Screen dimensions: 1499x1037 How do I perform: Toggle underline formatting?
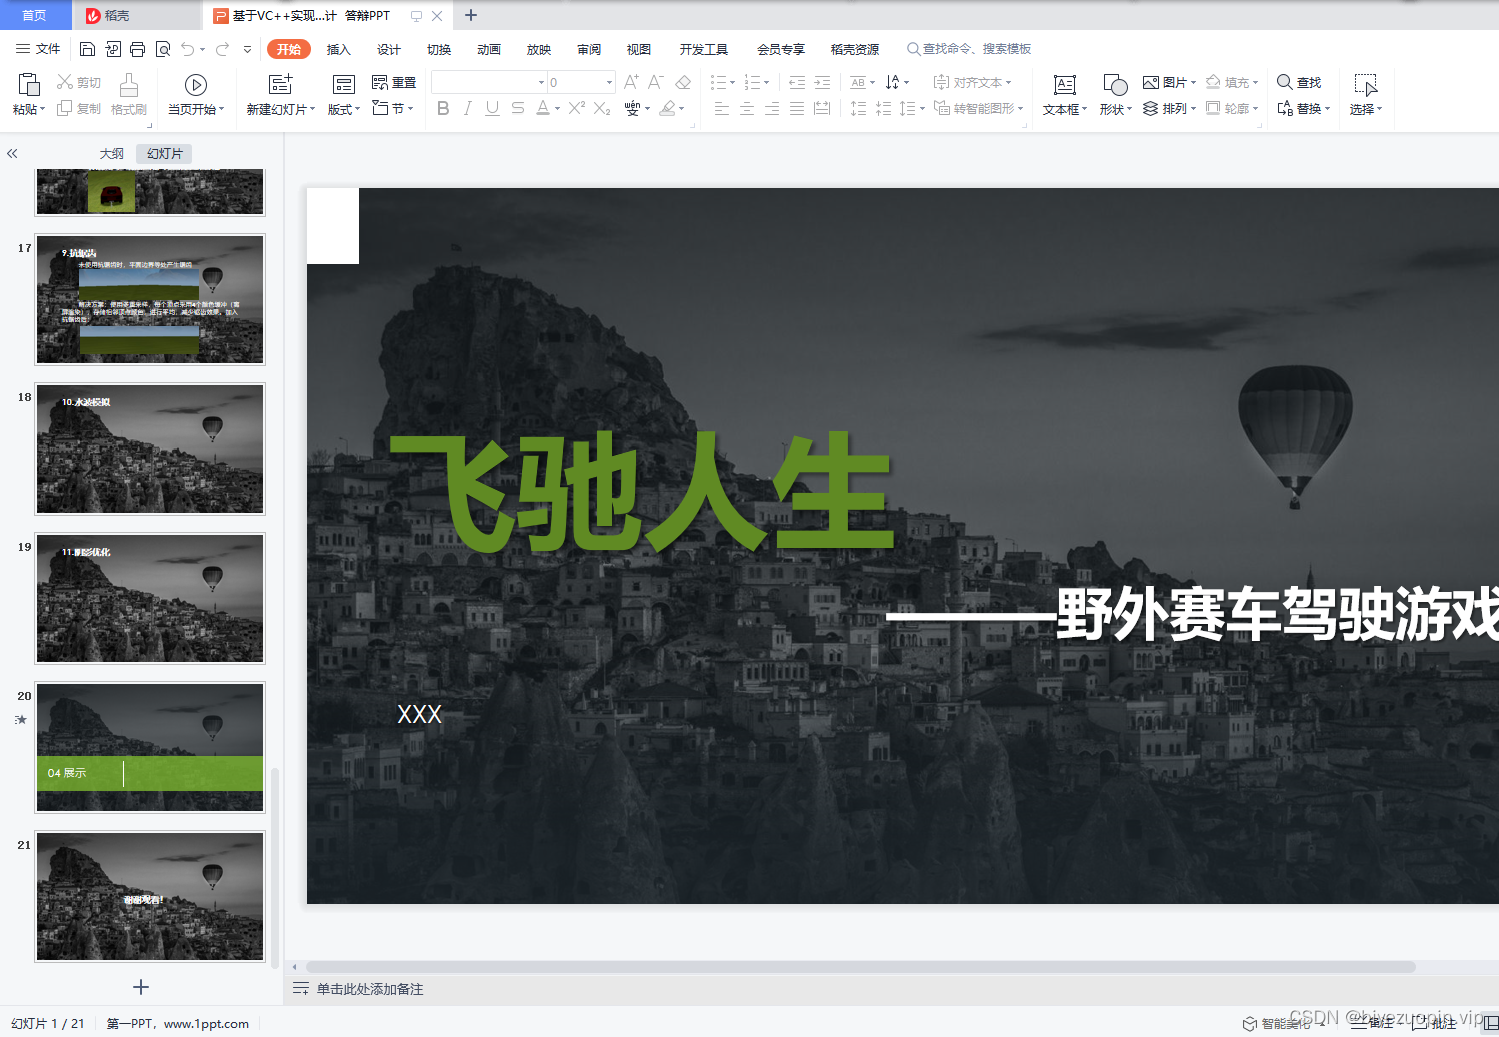[491, 108]
